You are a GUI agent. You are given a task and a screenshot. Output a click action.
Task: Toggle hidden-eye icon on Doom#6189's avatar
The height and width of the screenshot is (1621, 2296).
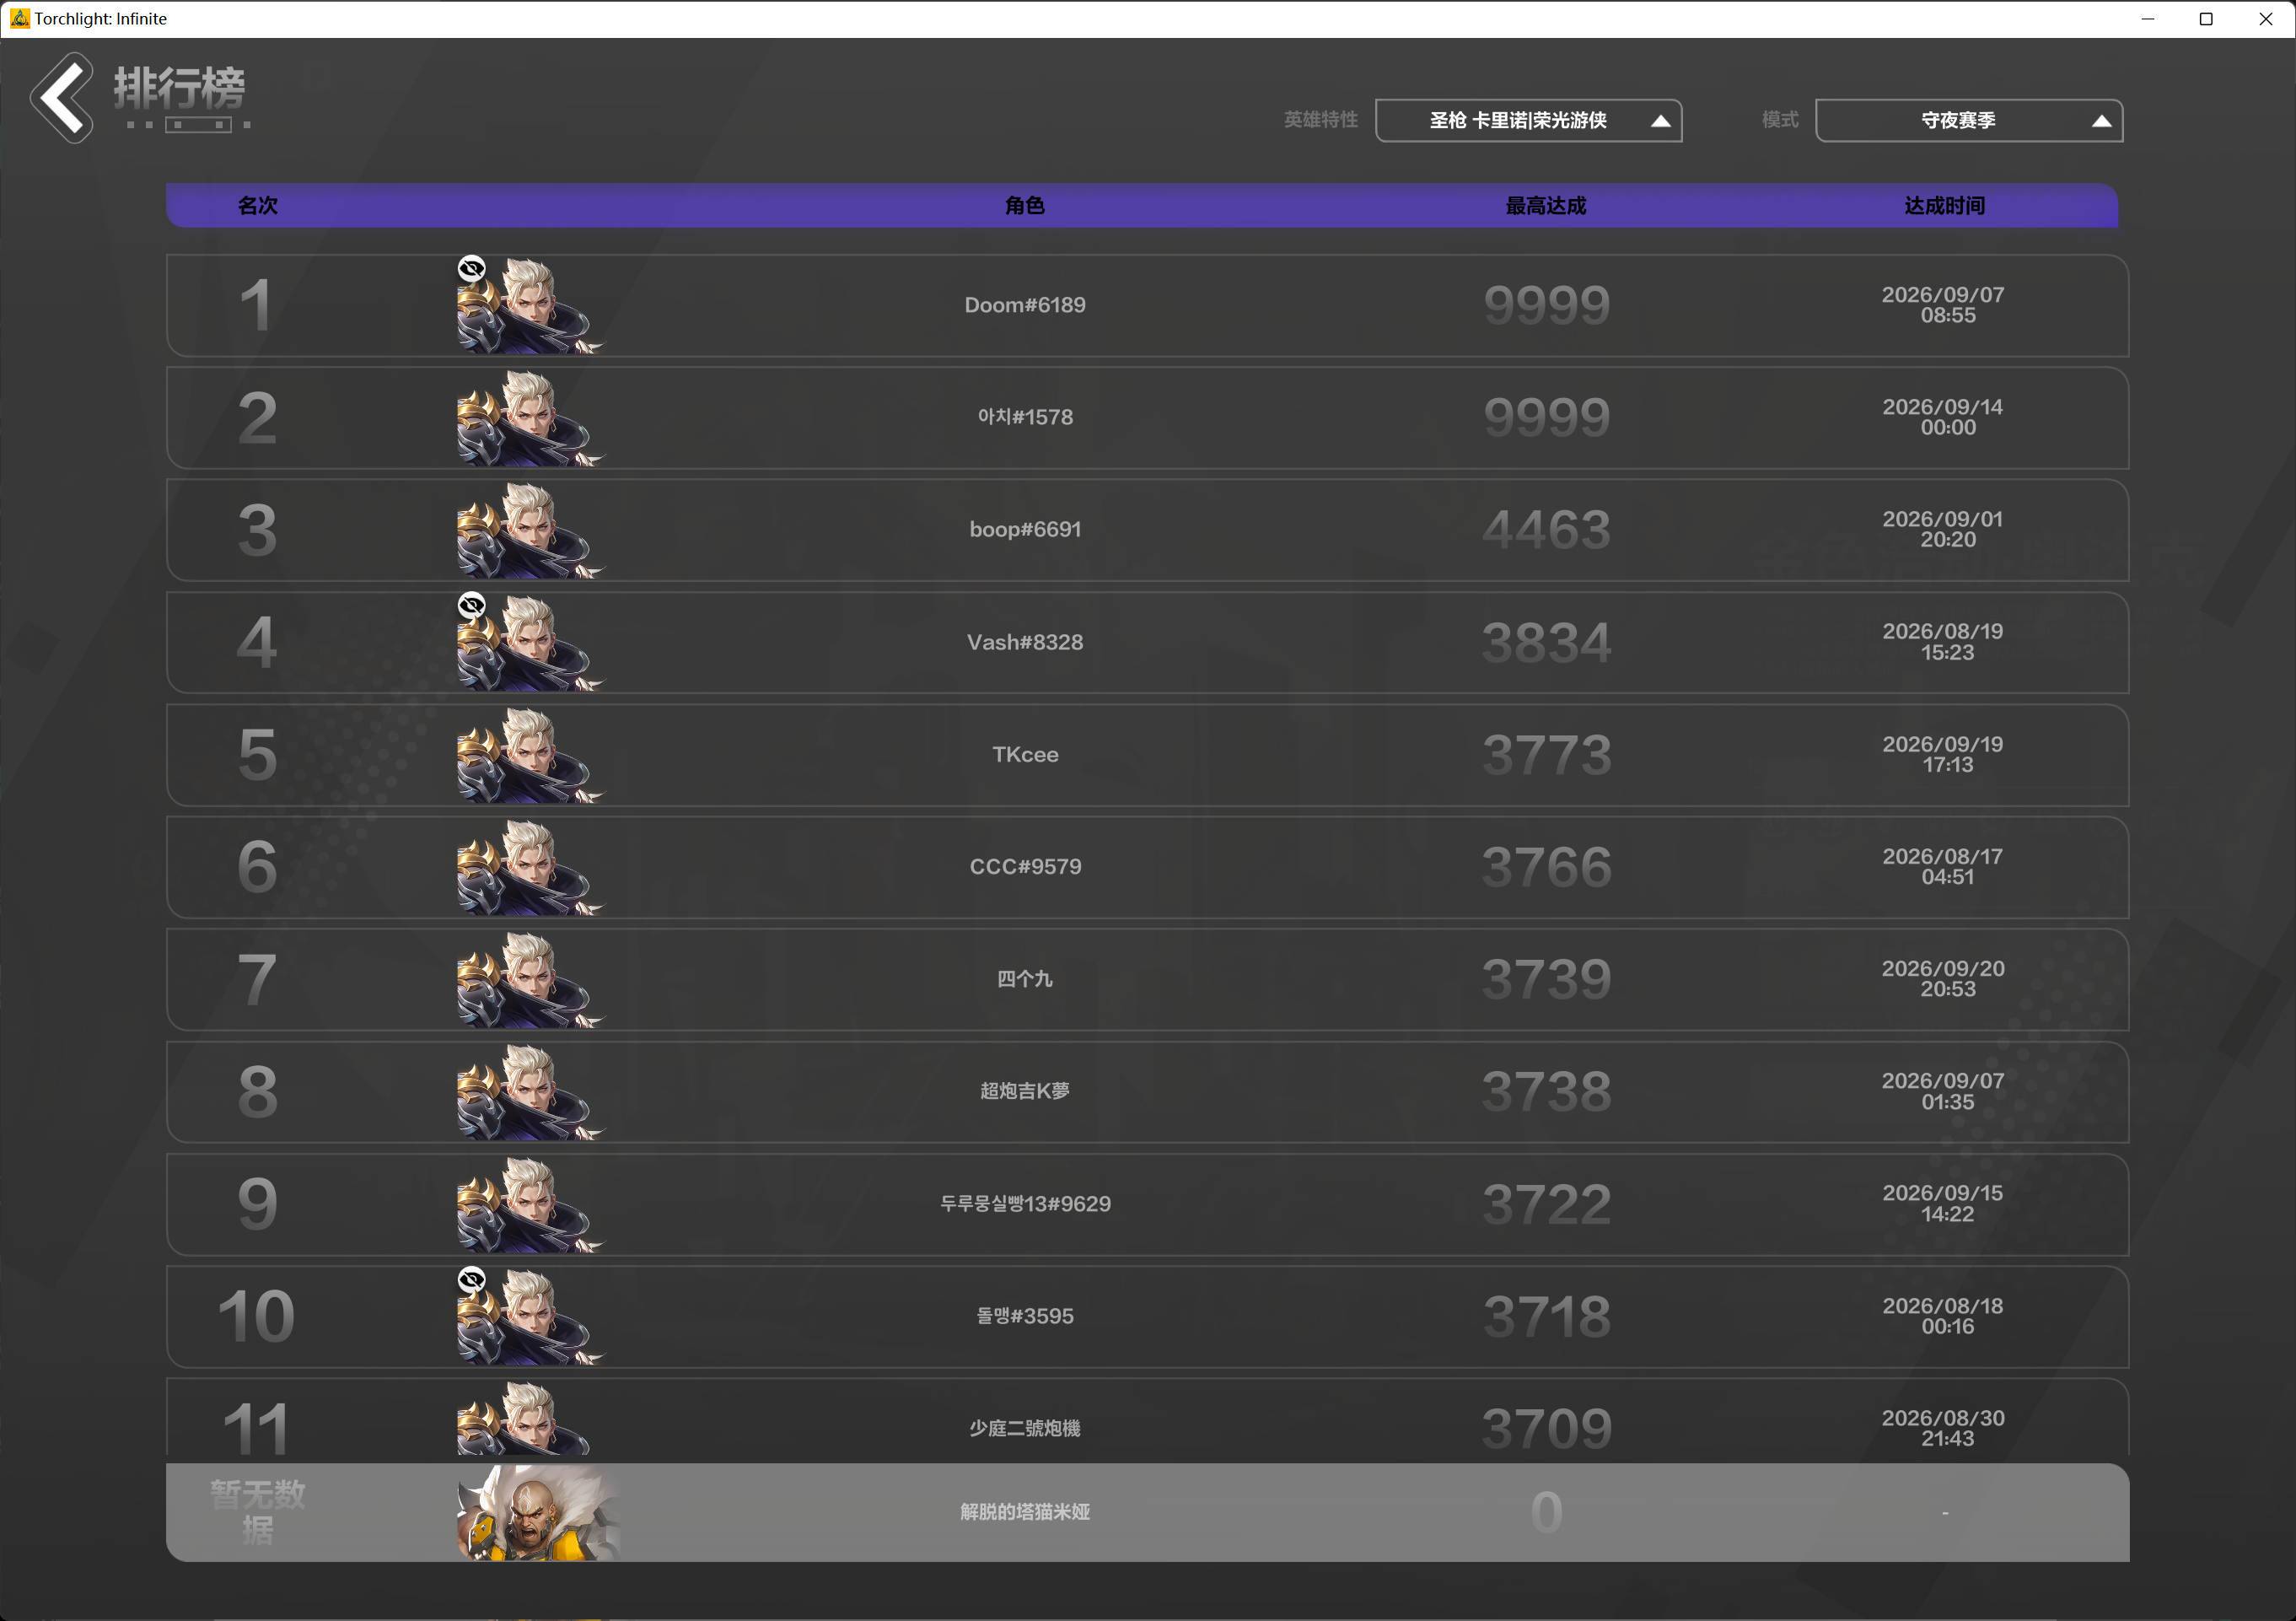[472, 268]
